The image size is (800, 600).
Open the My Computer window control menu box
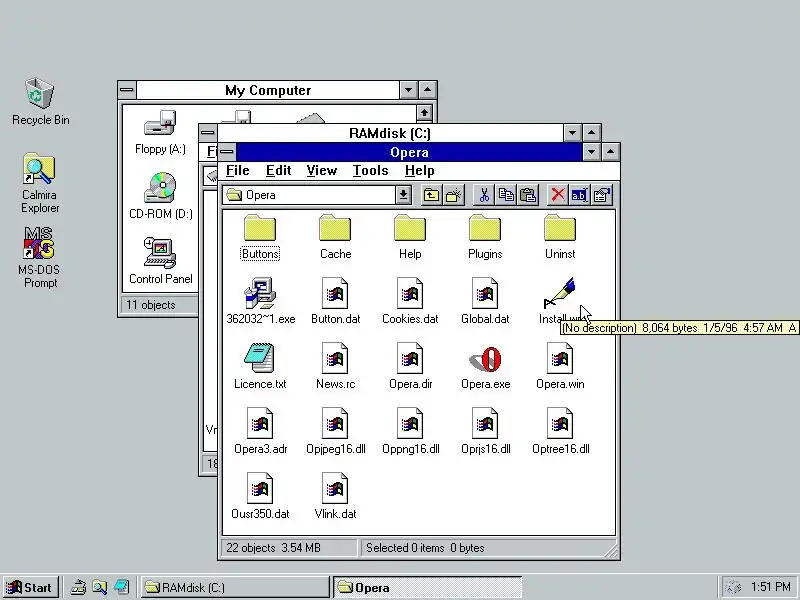127,90
